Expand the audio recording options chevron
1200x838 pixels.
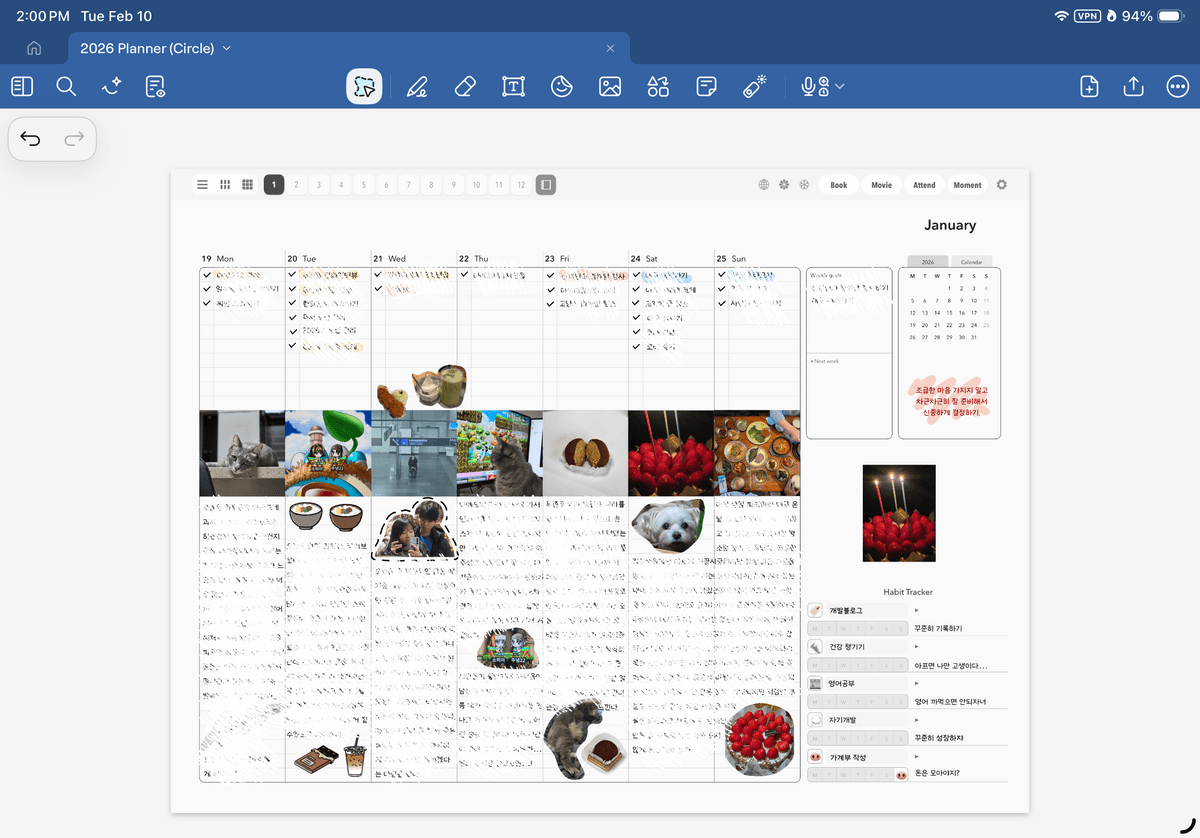click(840, 87)
